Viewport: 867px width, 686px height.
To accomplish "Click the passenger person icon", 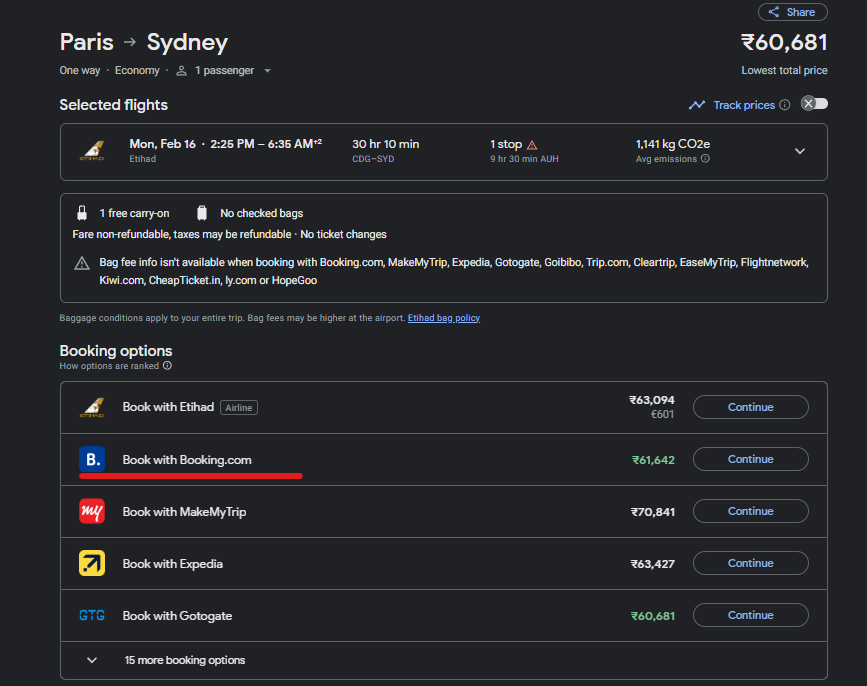I will click(x=181, y=71).
